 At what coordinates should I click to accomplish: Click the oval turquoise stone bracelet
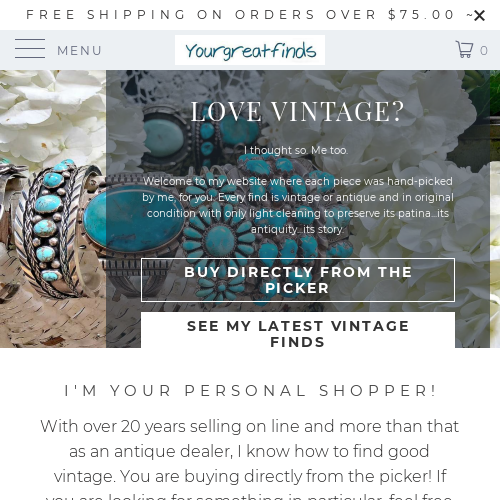point(133,220)
